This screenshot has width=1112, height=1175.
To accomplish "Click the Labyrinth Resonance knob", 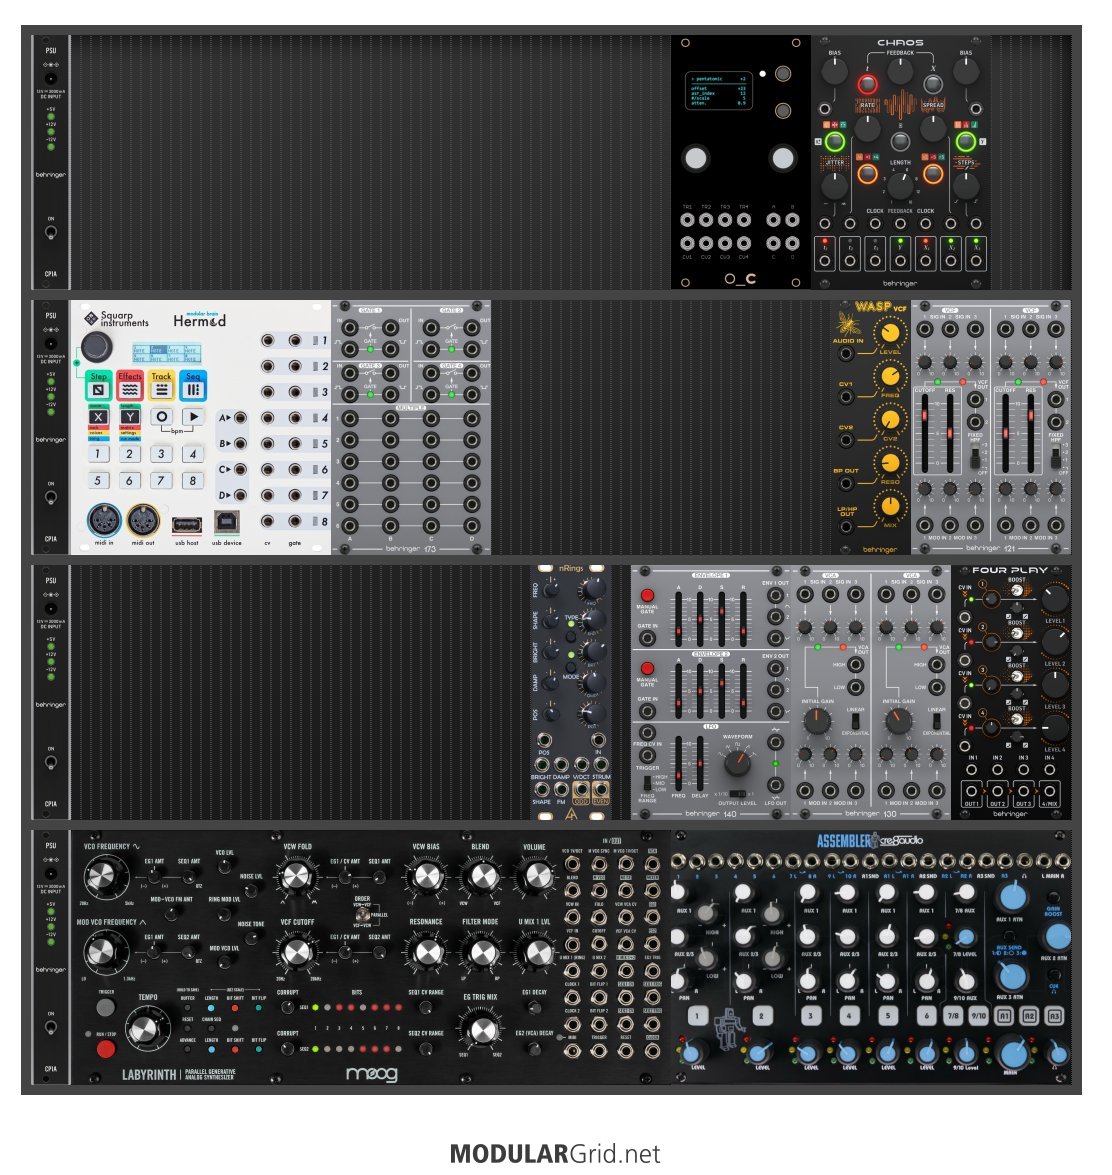I will tap(428, 953).
